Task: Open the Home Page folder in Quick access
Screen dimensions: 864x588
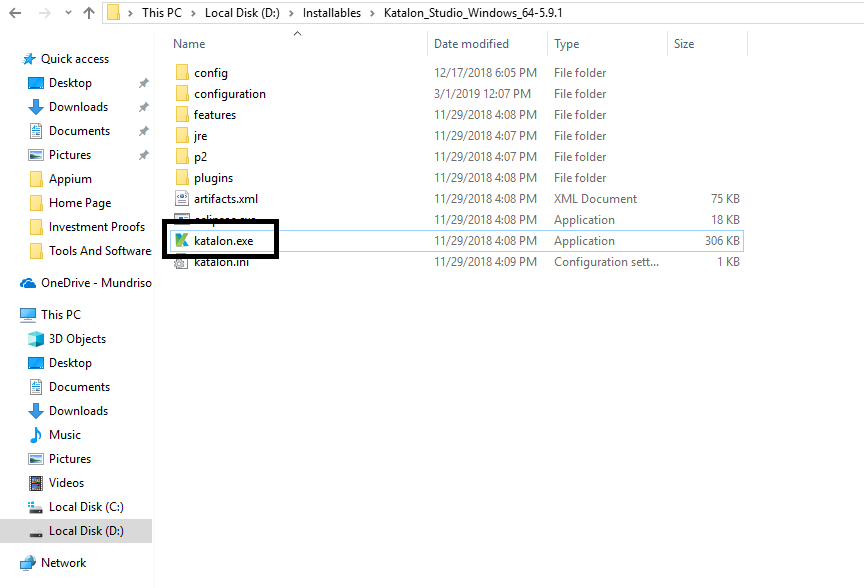Action: tap(80, 203)
